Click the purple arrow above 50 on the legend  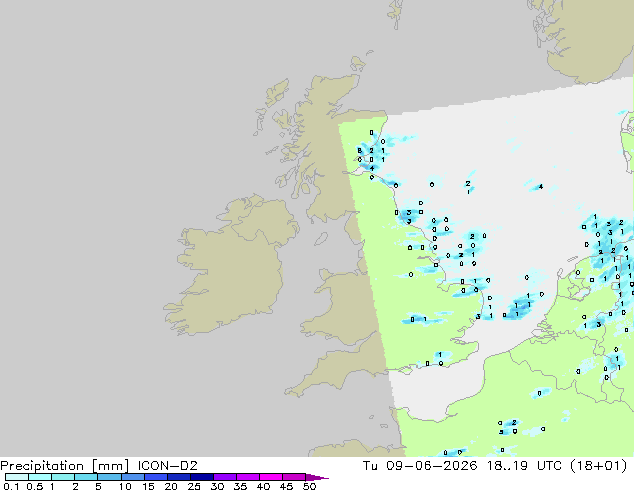317,477
